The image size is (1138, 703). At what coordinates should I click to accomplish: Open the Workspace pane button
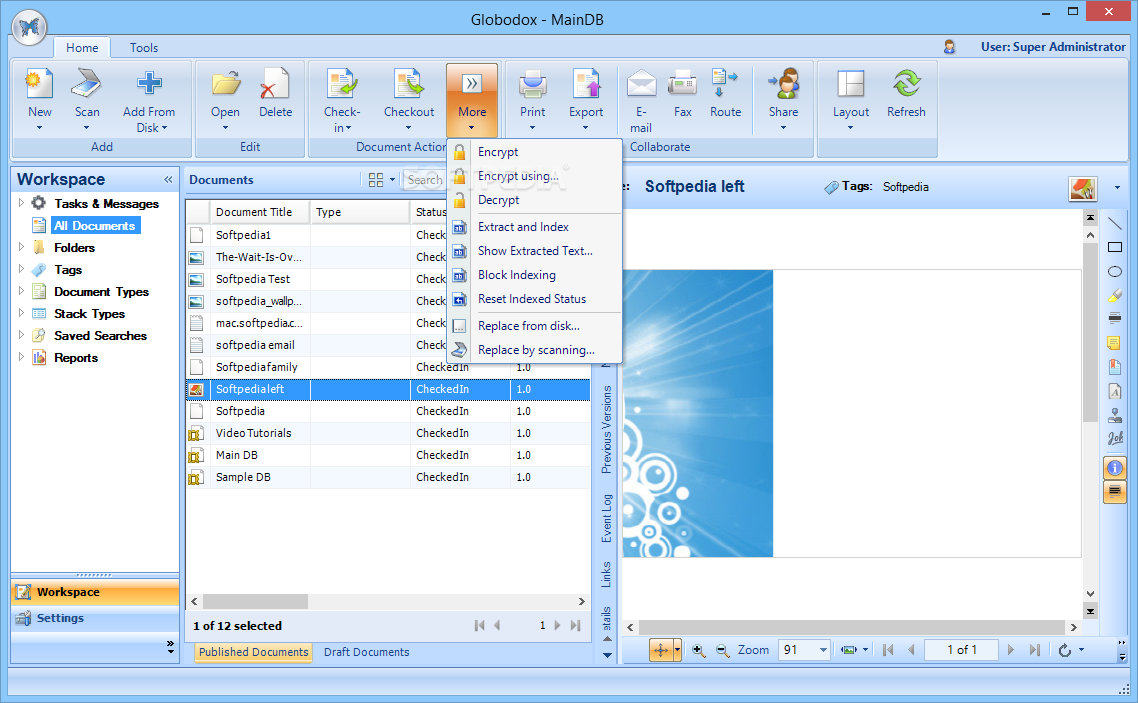[x=95, y=592]
